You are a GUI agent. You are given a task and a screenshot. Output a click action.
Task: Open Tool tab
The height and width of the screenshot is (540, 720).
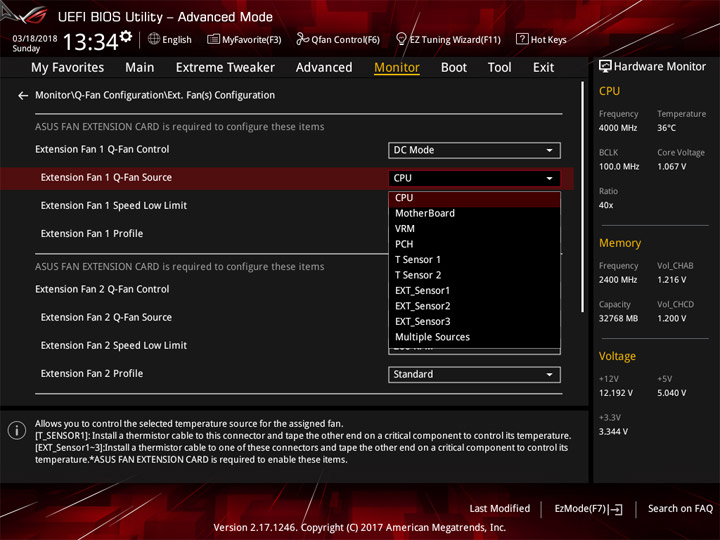(499, 68)
